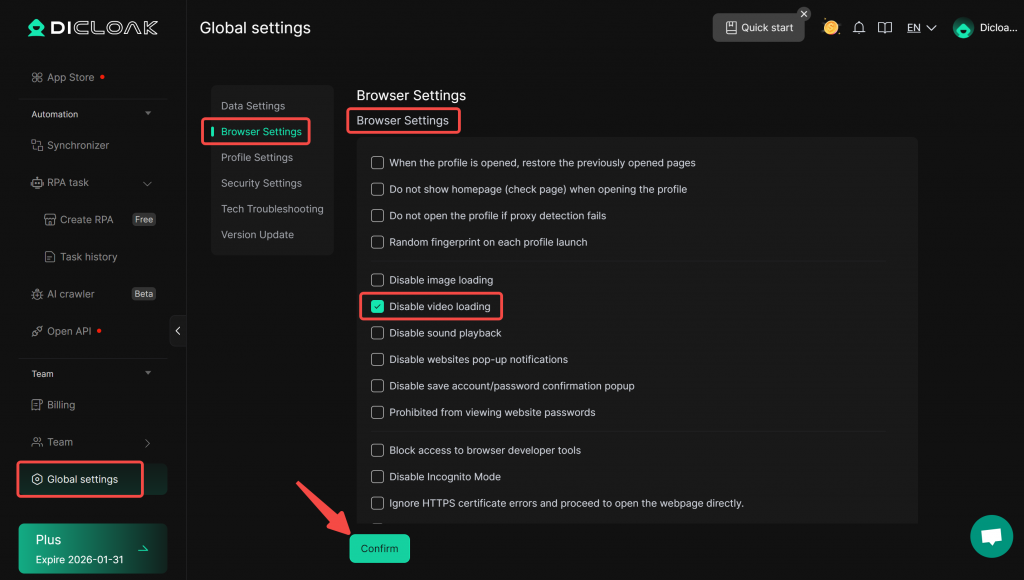This screenshot has height=580, width=1024.
Task: Open the Synchronizer sidebar item
Action: pyautogui.click(x=78, y=145)
